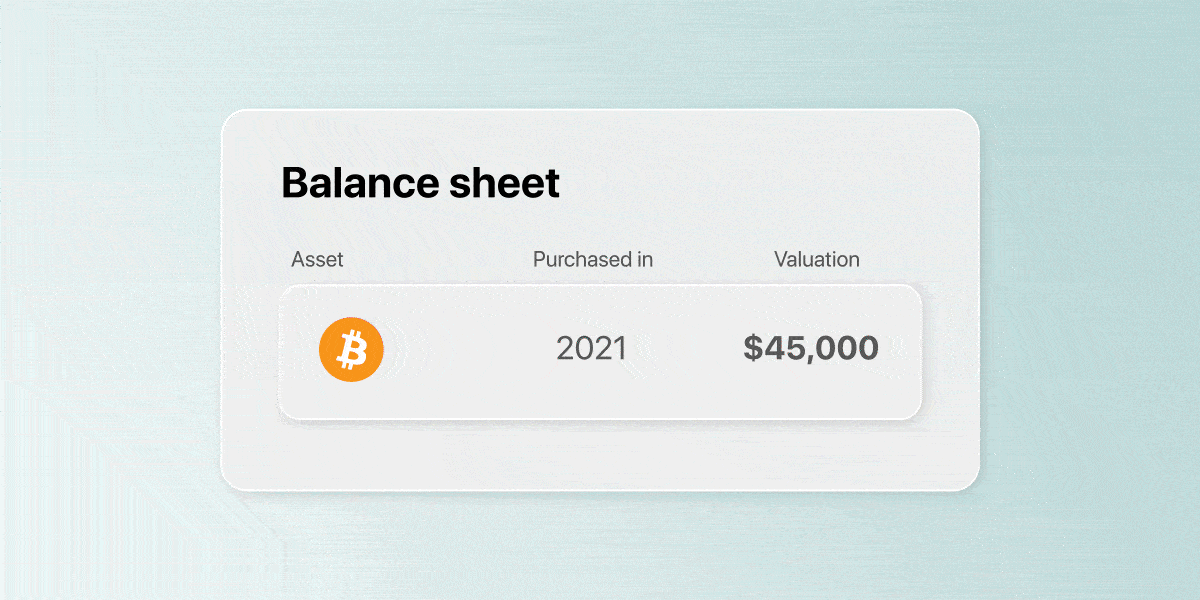Click empty card area below the Bitcoin row
The height and width of the screenshot is (600, 1200).
click(600, 455)
